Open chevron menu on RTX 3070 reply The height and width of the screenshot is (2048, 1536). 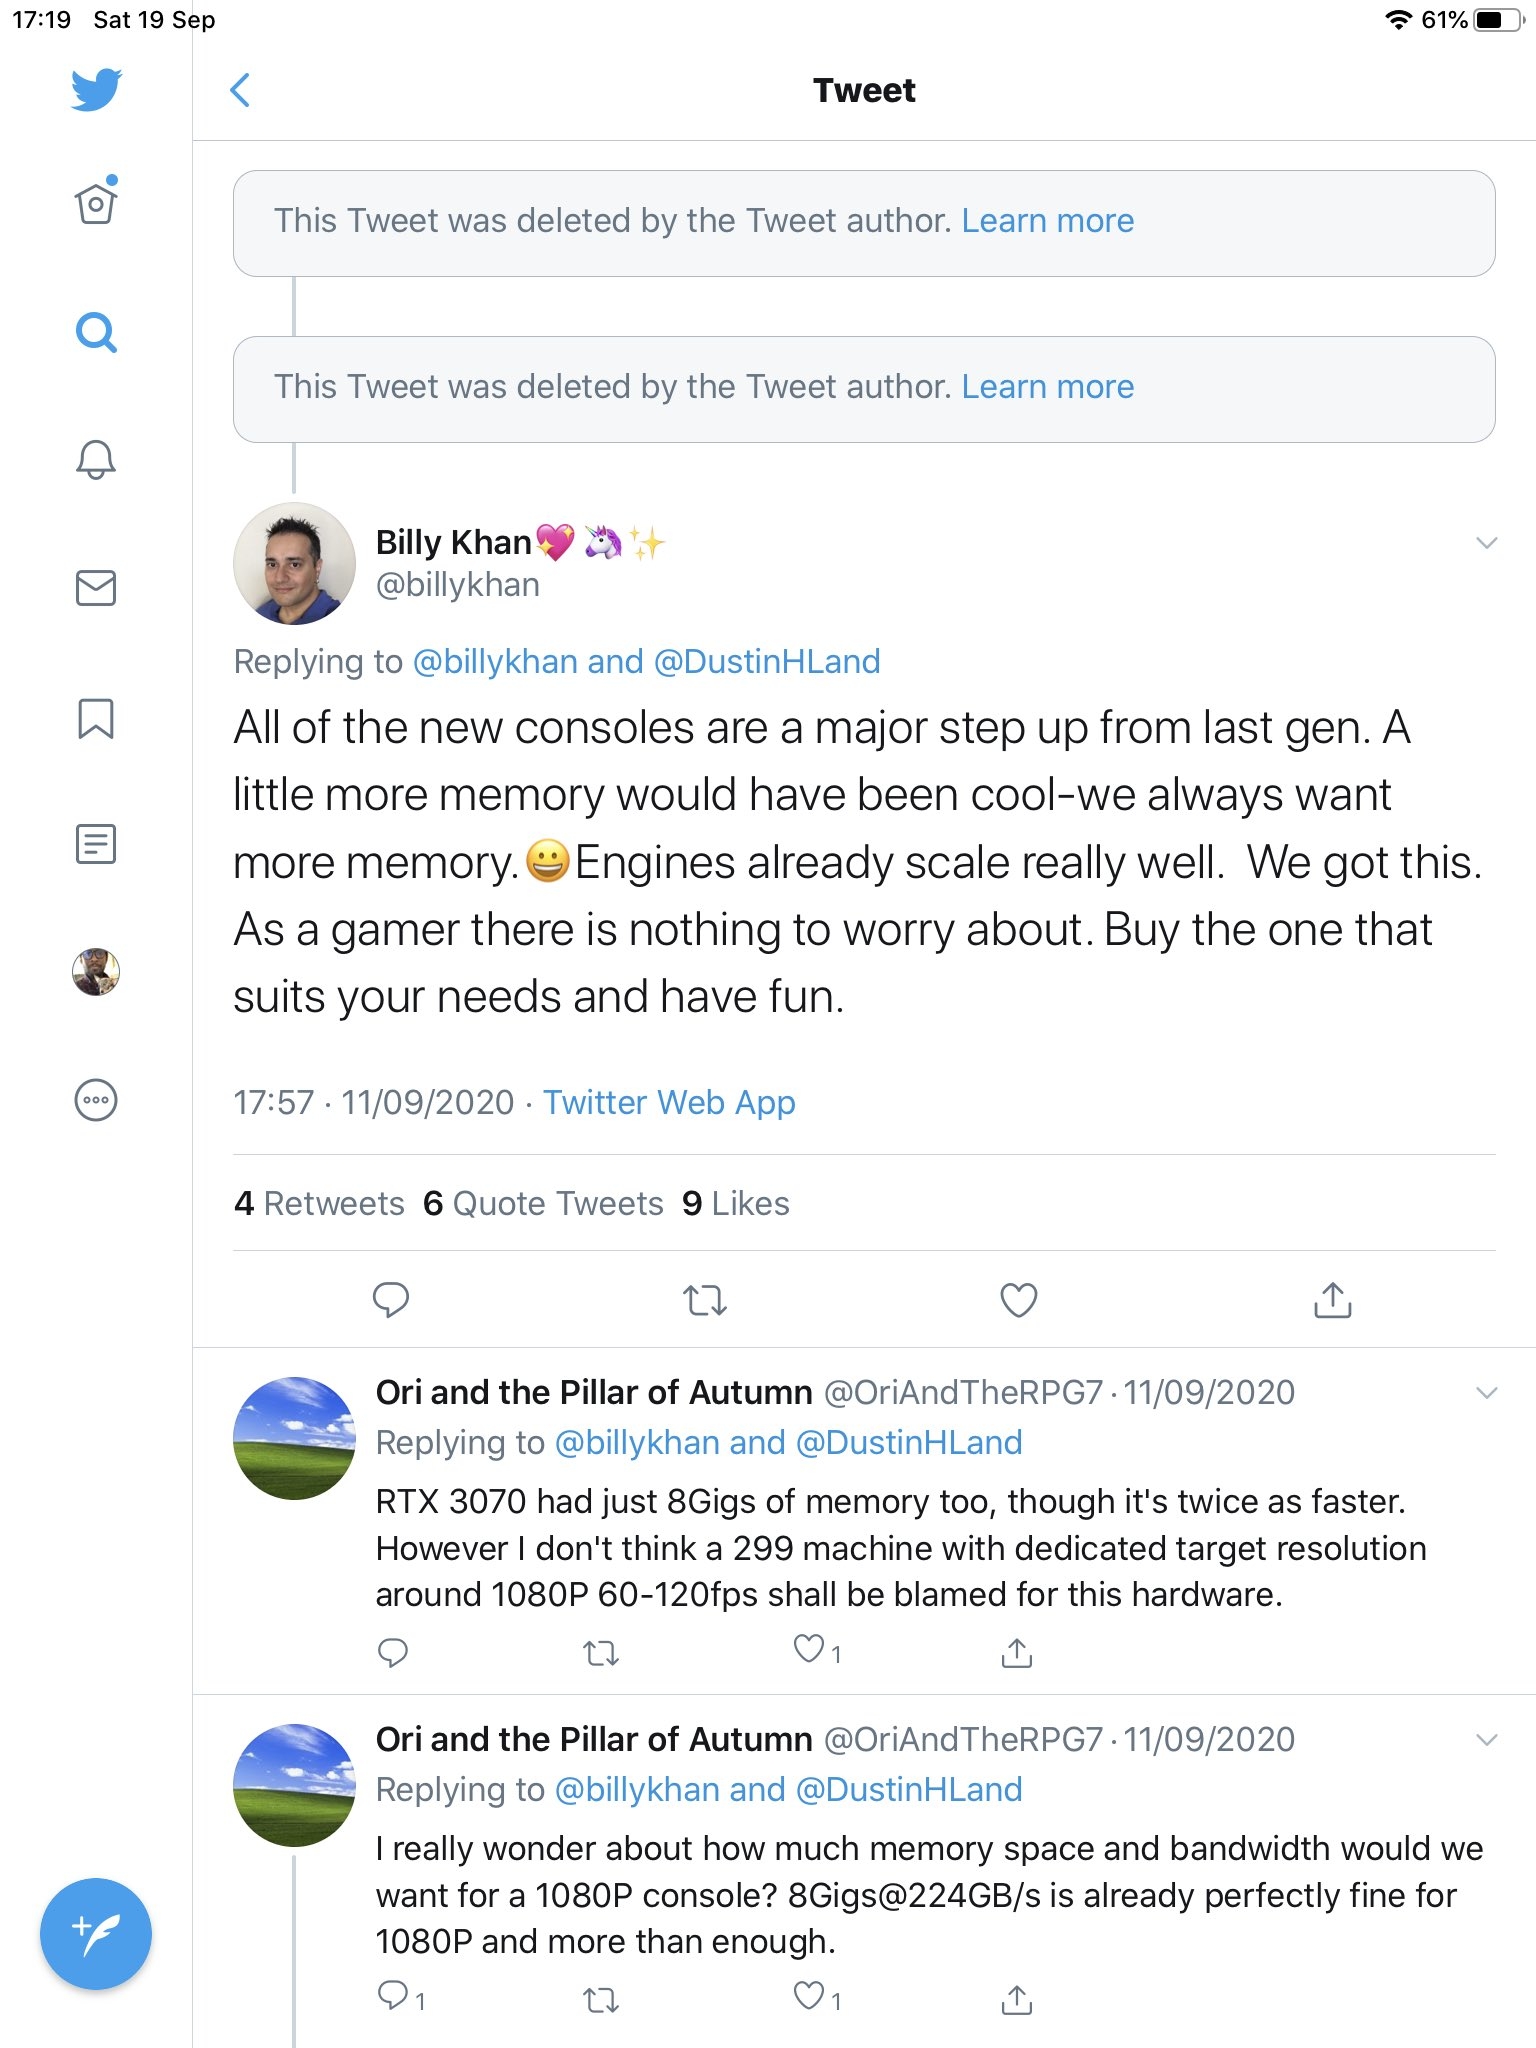pos(1486,1393)
